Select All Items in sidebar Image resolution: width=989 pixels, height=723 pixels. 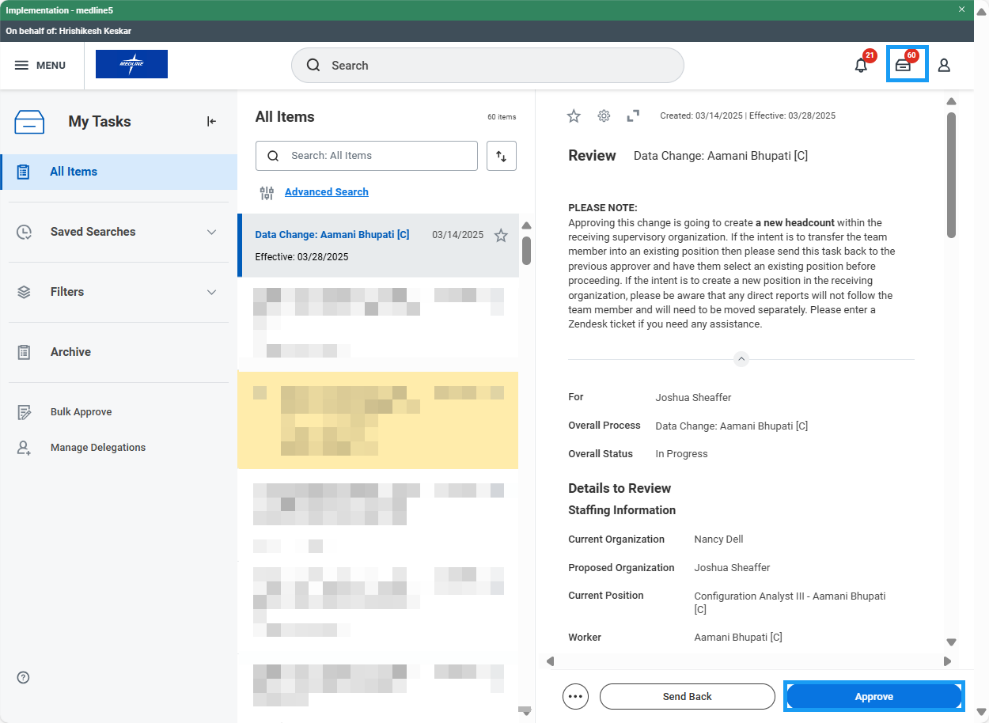[x=74, y=172]
